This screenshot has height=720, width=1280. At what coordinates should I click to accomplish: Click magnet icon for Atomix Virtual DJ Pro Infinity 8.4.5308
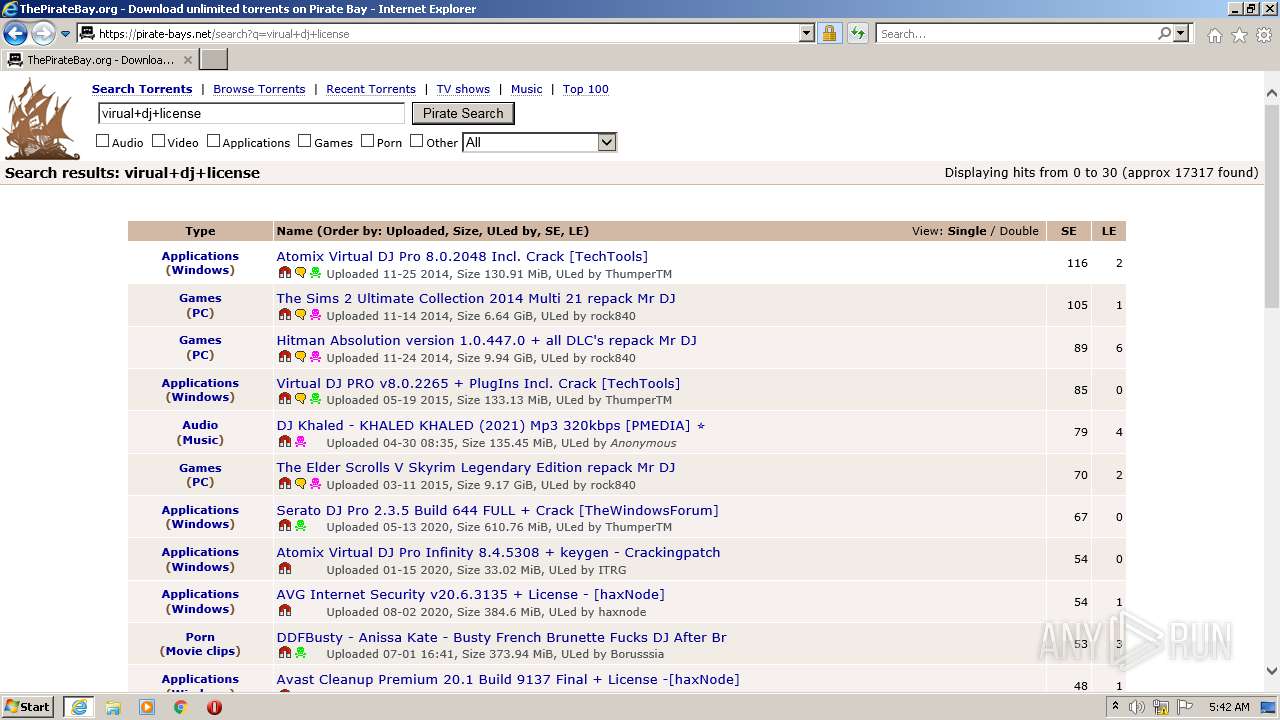(x=285, y=569)
